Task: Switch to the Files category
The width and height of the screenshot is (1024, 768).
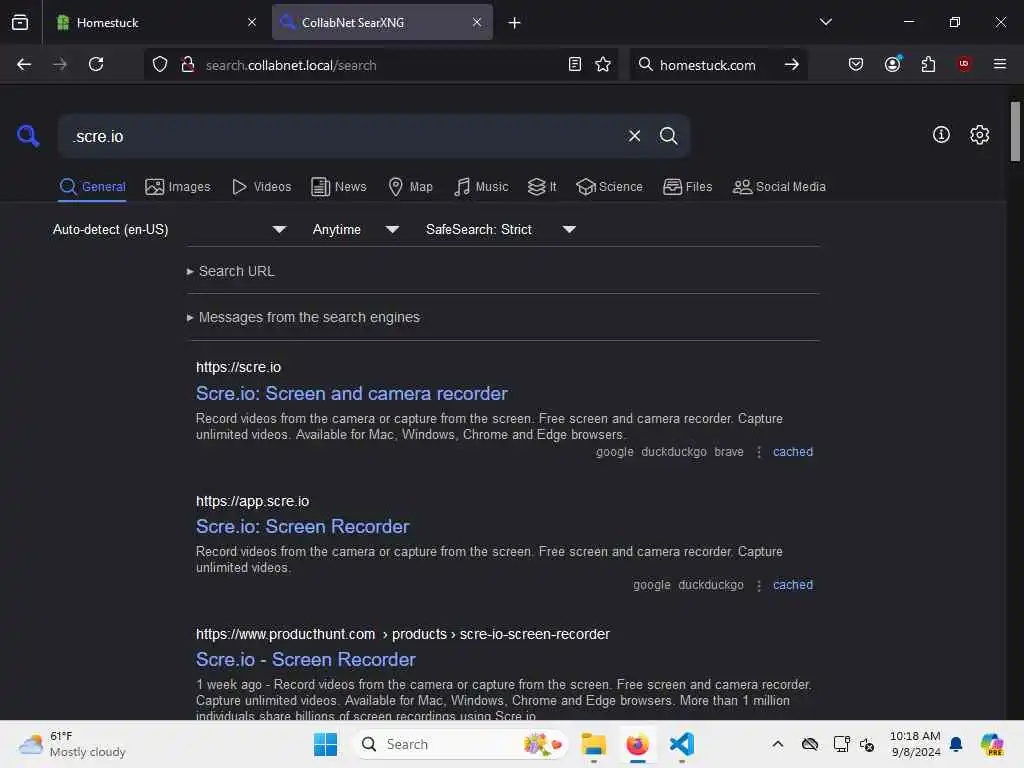Action: (x=687, y=187)
